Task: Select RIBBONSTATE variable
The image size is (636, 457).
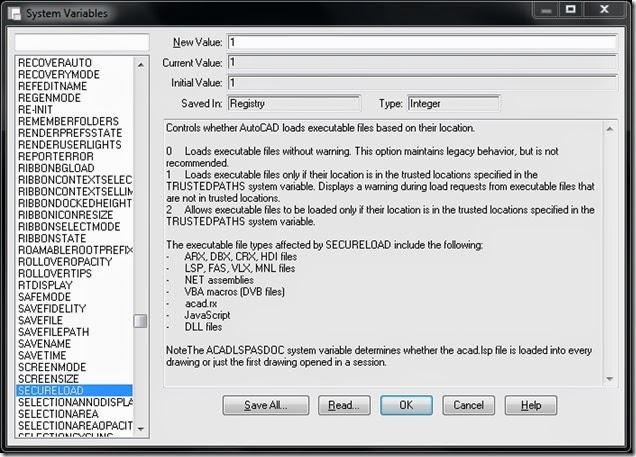Action: click(75, 238)
